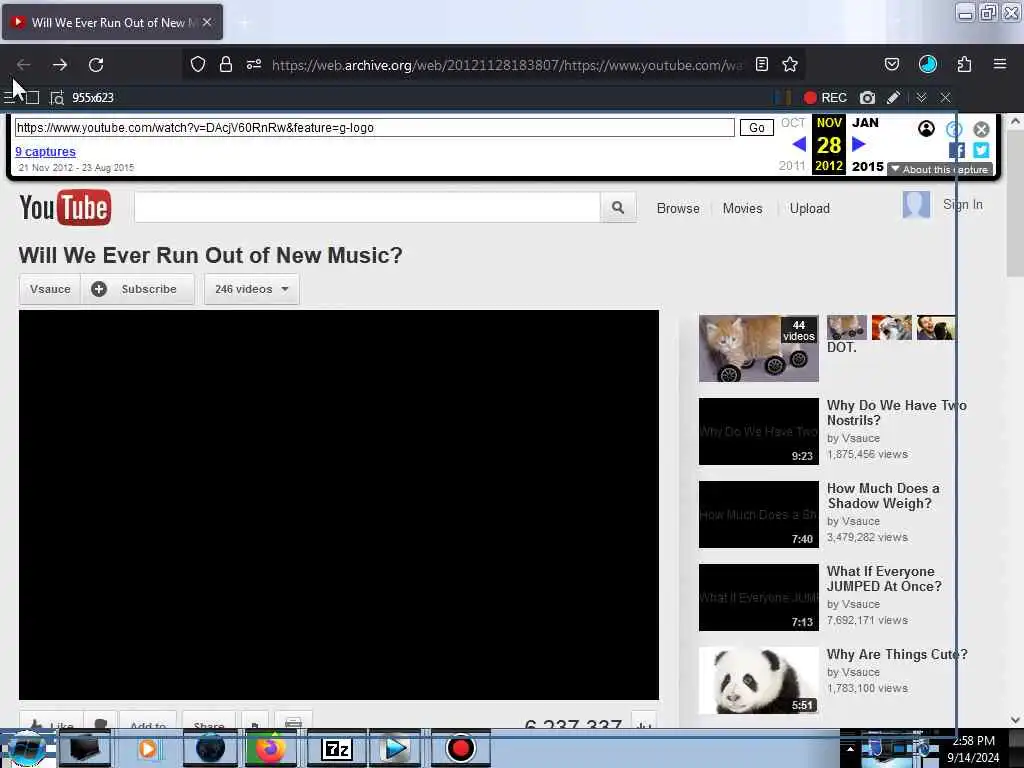
Task: Go to the next capture arrow
Action: point(859,144)
